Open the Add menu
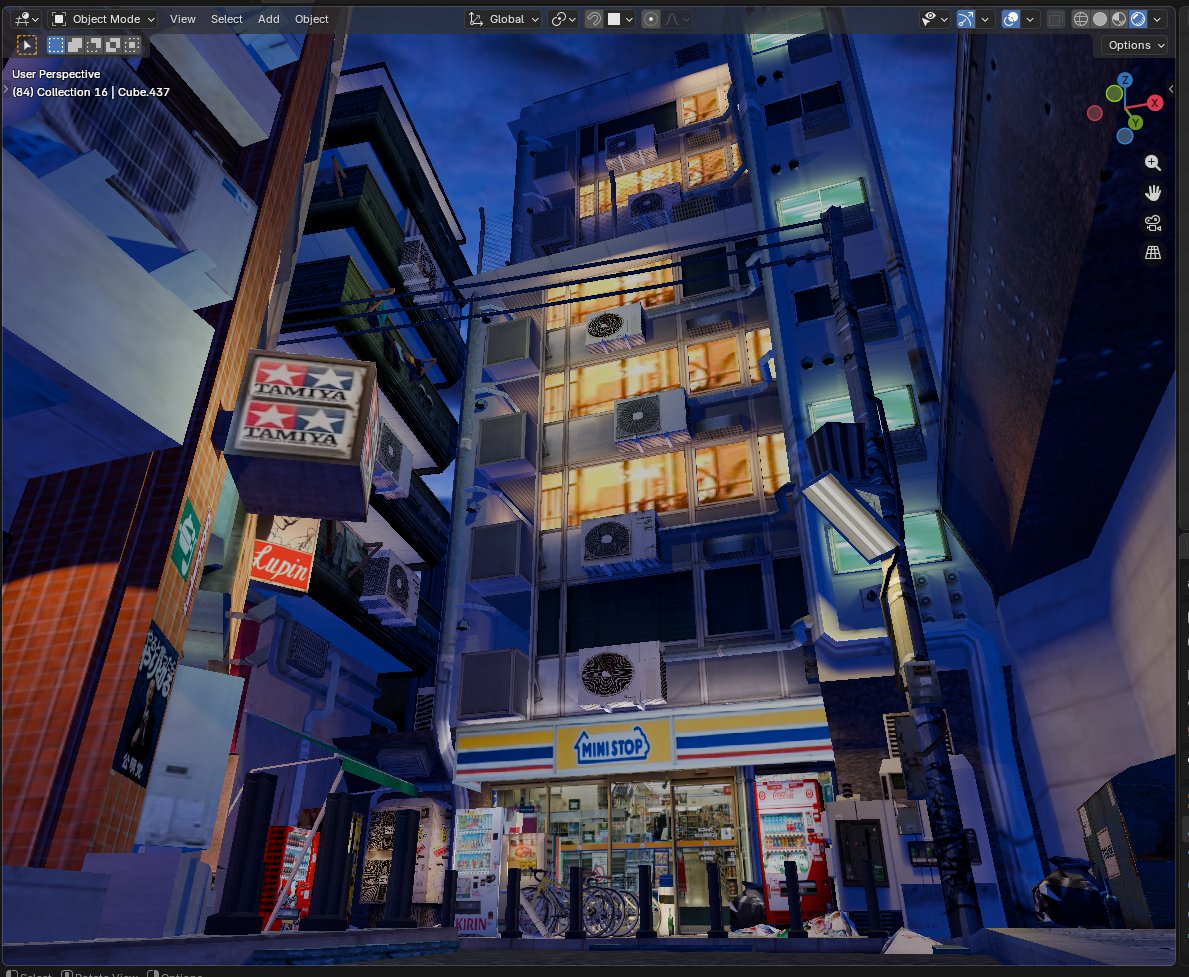The width and height of the screenshot is (1189, 977). tap(268, 19)
